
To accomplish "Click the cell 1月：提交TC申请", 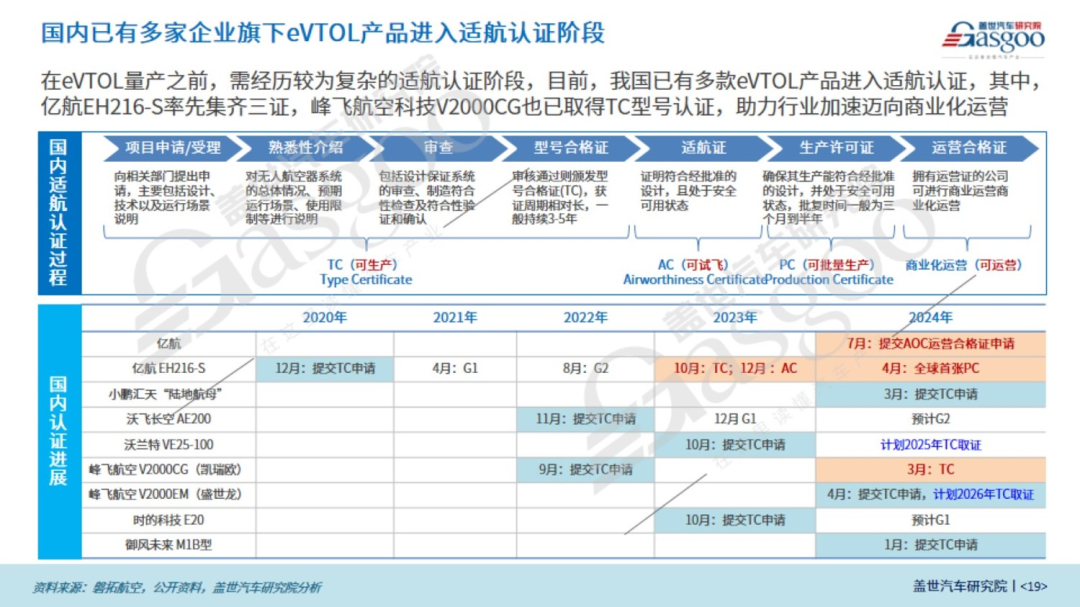I will pos(931,545).
